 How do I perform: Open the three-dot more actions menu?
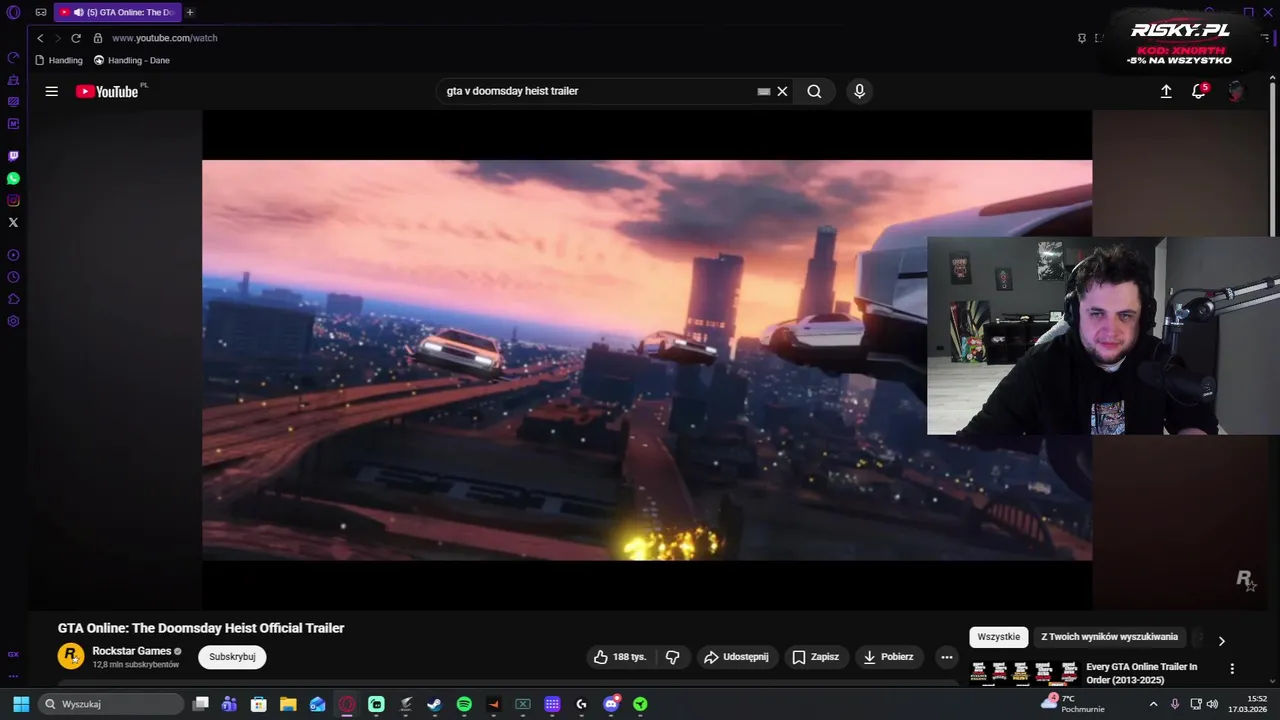pyautogui.click(x=946, y=657)
